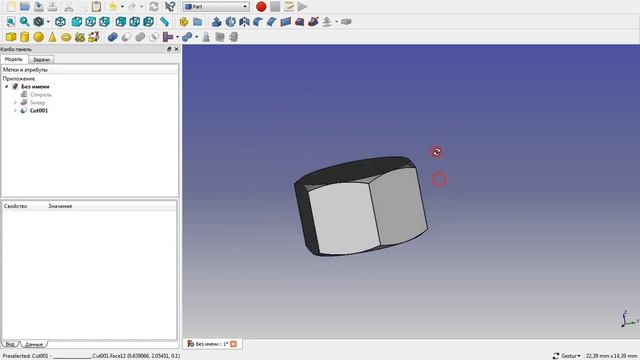Select the 'Без имени : 1*' document tab
This screenshot has height=360, width=640.
click(x=211, y=344)
